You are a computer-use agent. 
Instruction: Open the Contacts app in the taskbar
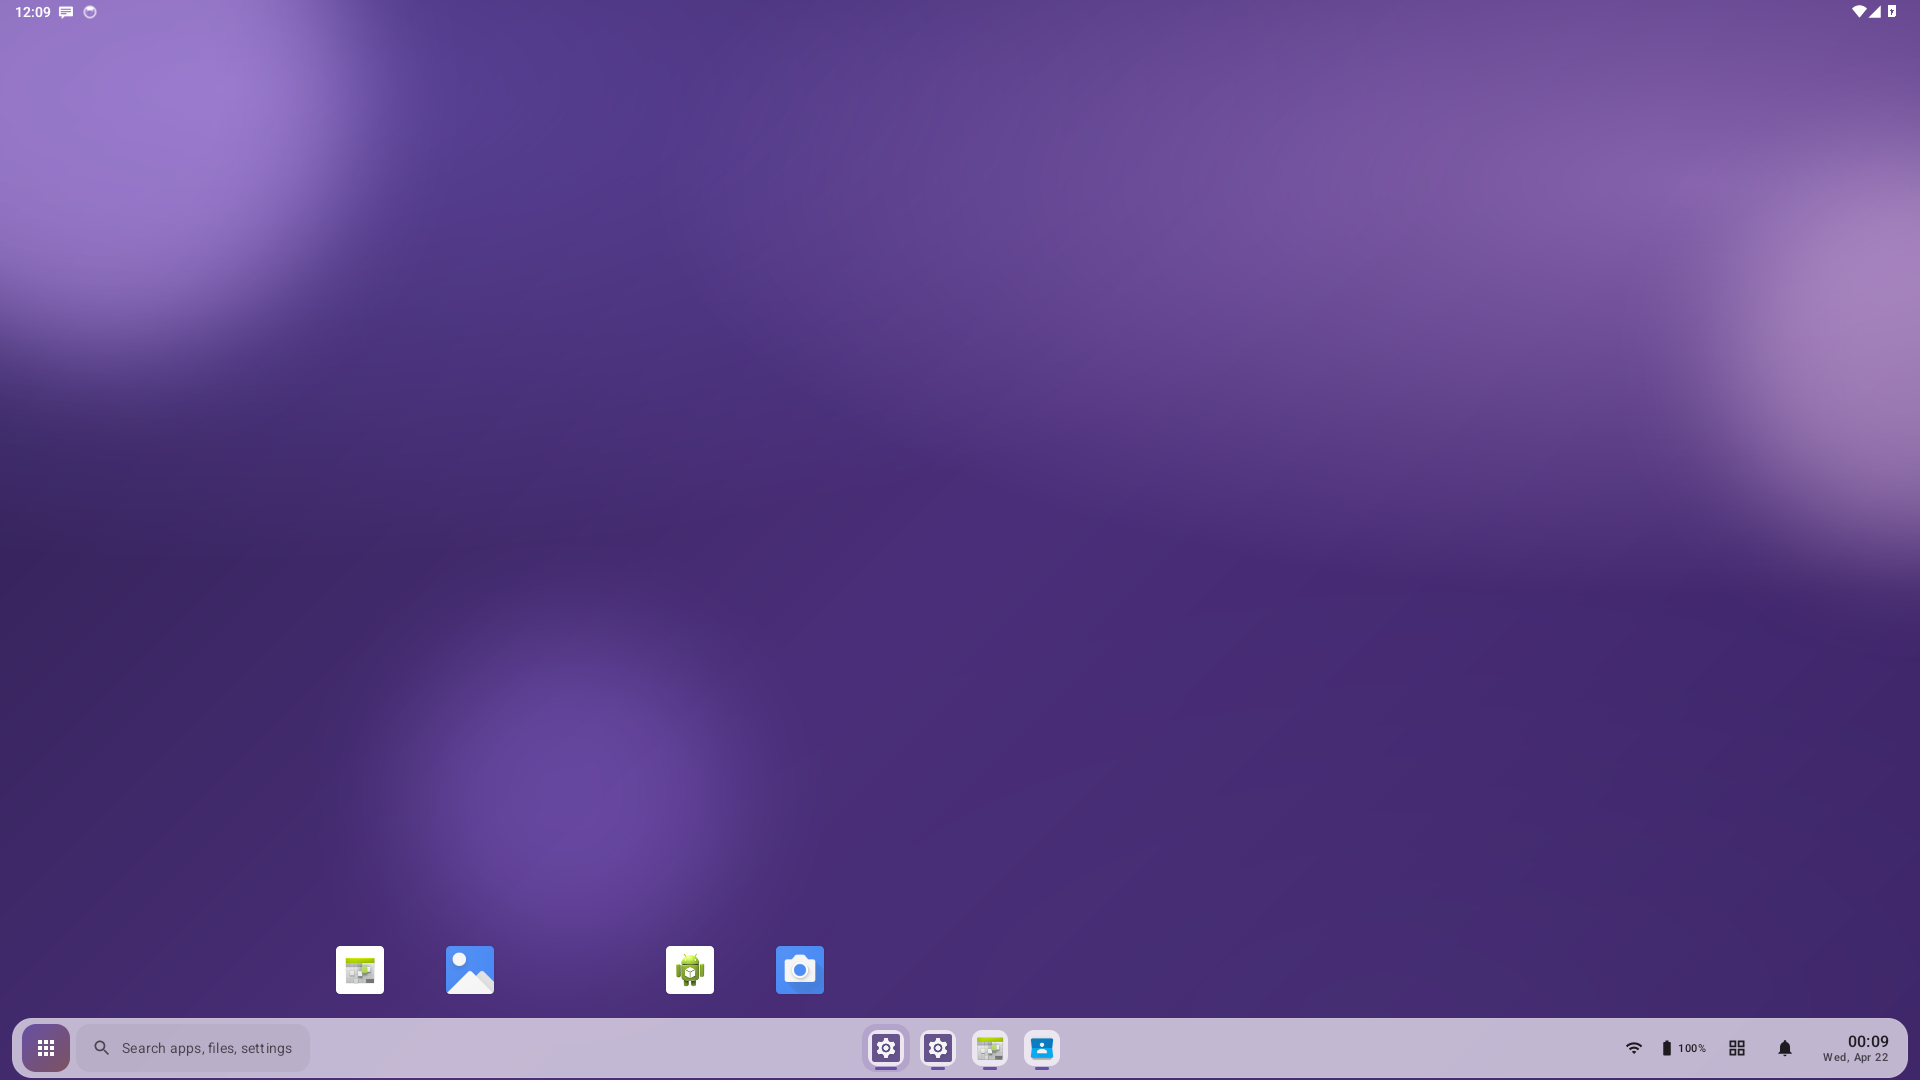(x=1042, y=1048)
